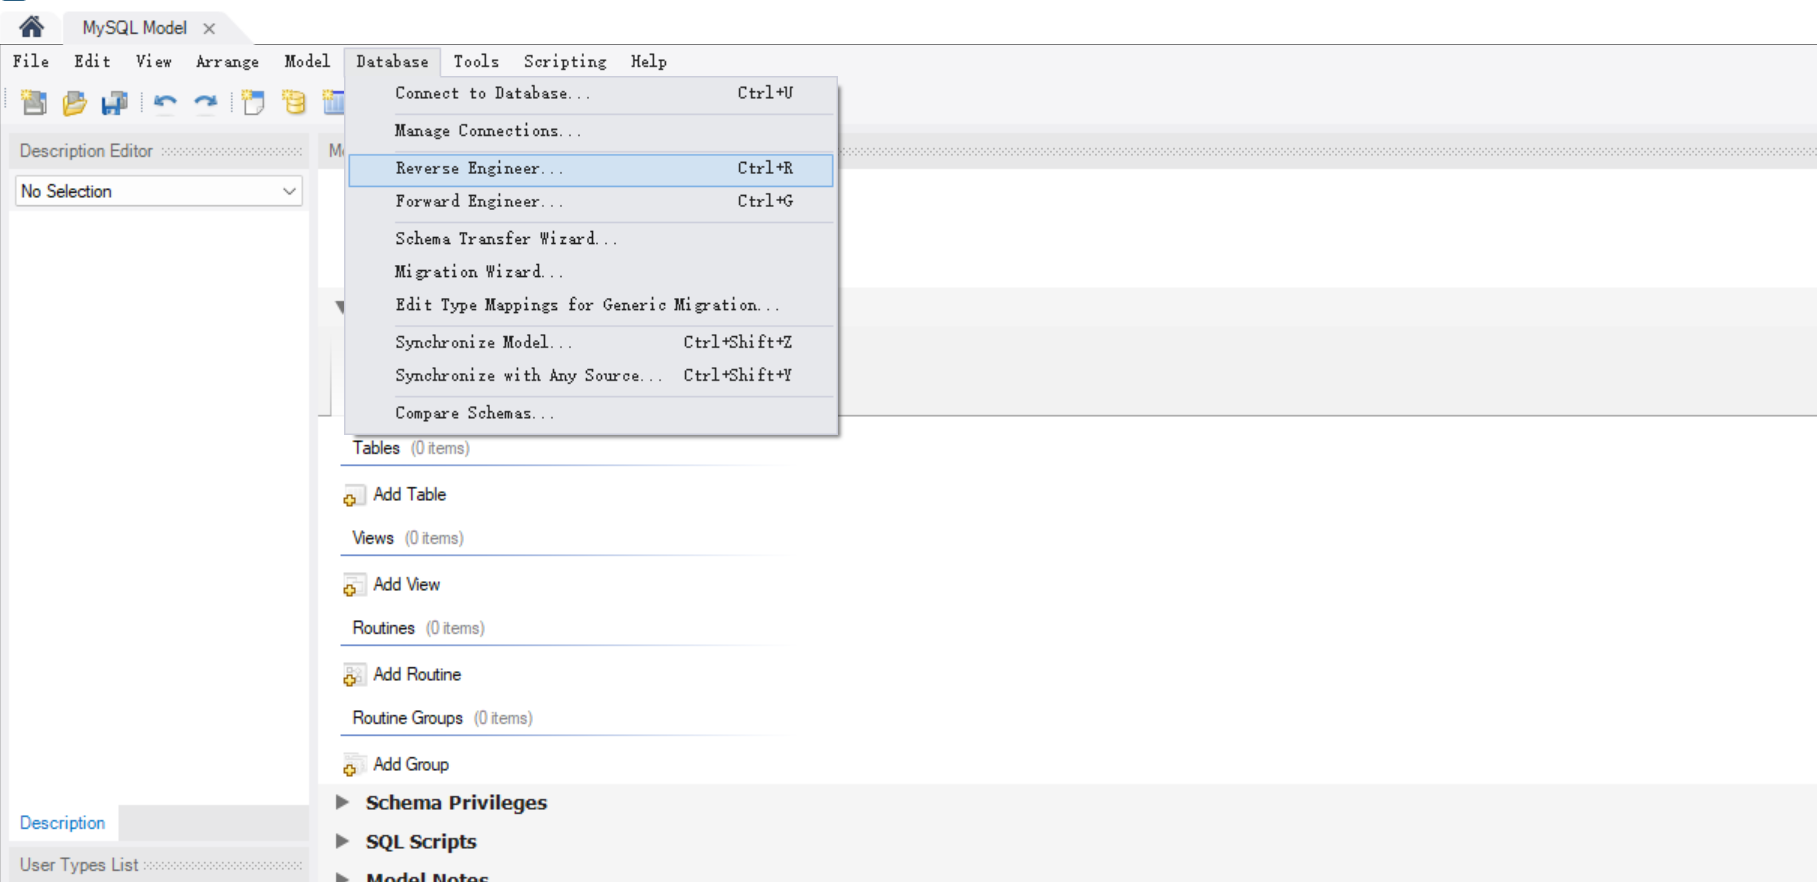1817x882 pixels.
Task: Open the Model menu
Action: (307, 61)
